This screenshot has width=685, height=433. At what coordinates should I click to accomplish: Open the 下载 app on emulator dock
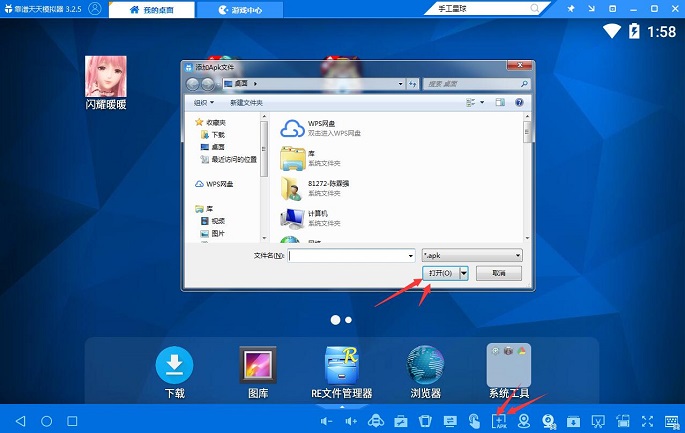174,372
